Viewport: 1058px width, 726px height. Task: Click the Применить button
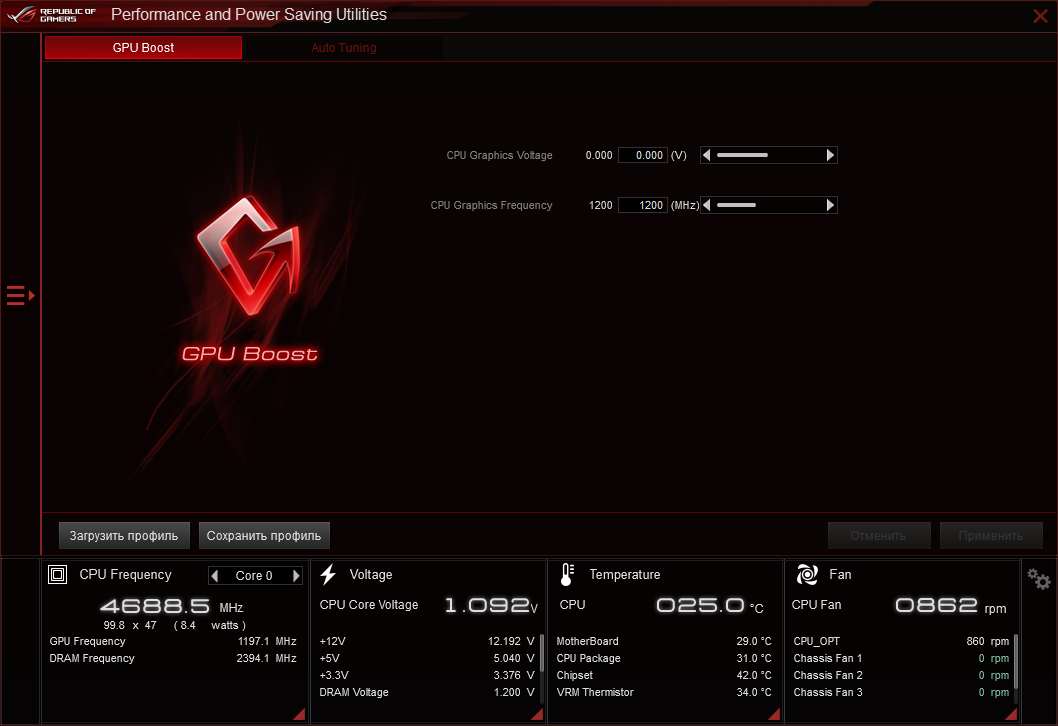pyautogui.click(x=991, y=536)
